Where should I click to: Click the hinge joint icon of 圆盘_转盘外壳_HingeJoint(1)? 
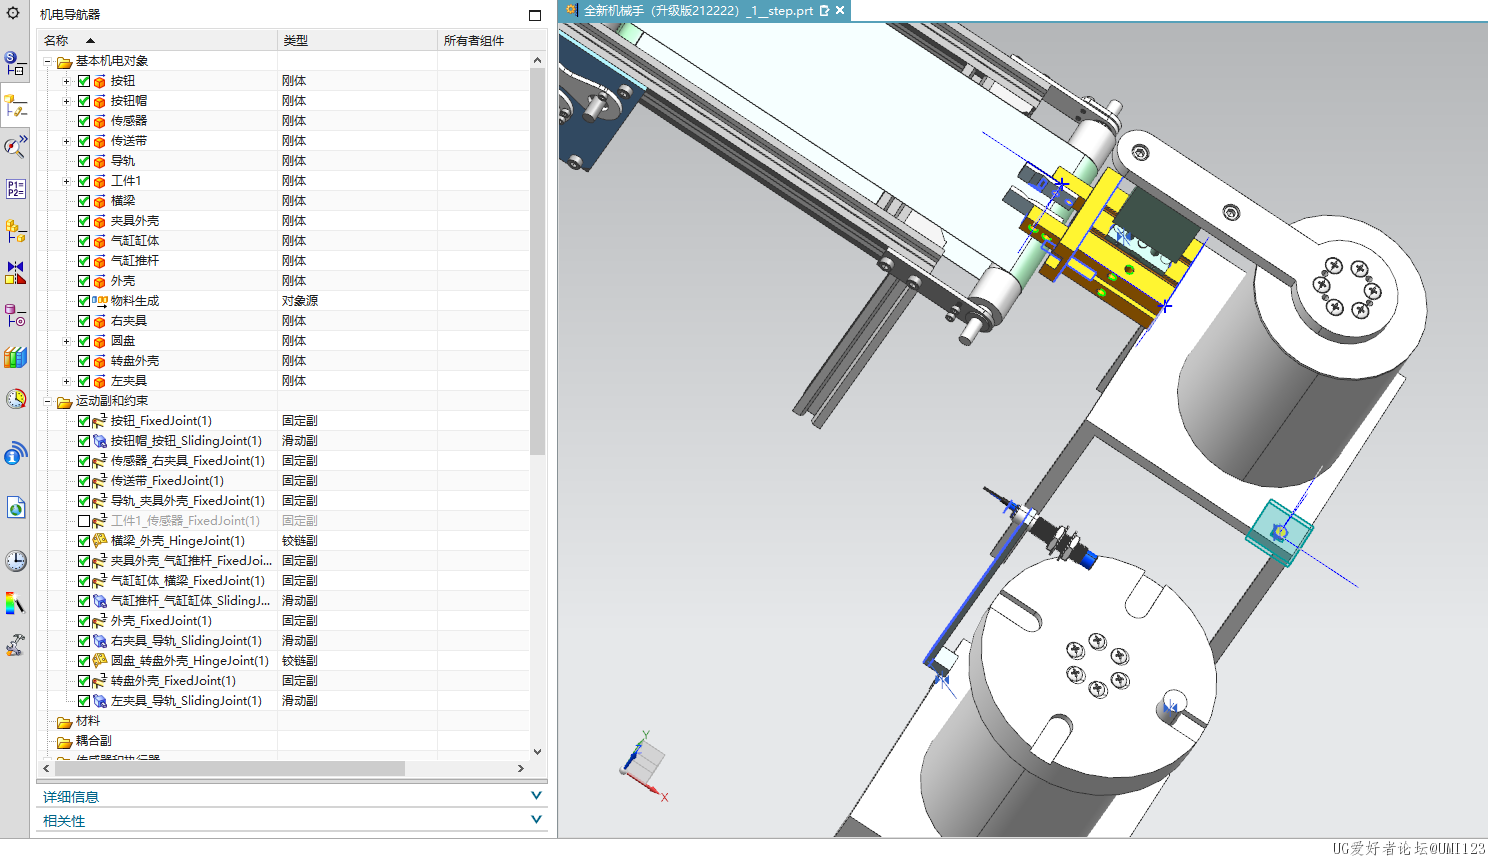coord(100,661)
